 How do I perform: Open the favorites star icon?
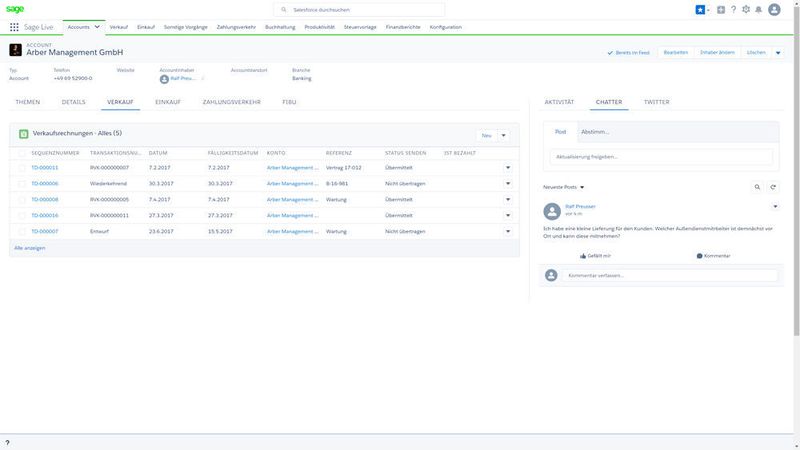pyautogui.click(x=700, y=10)
